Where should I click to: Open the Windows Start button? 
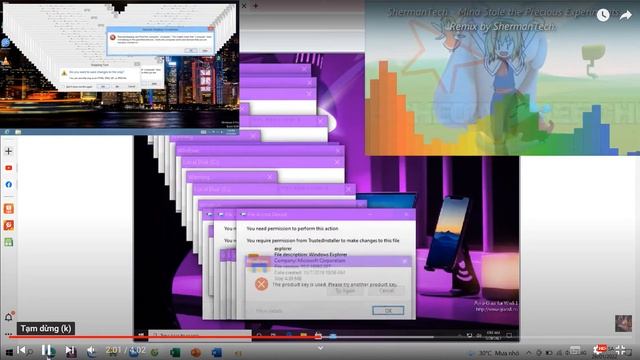9,352
